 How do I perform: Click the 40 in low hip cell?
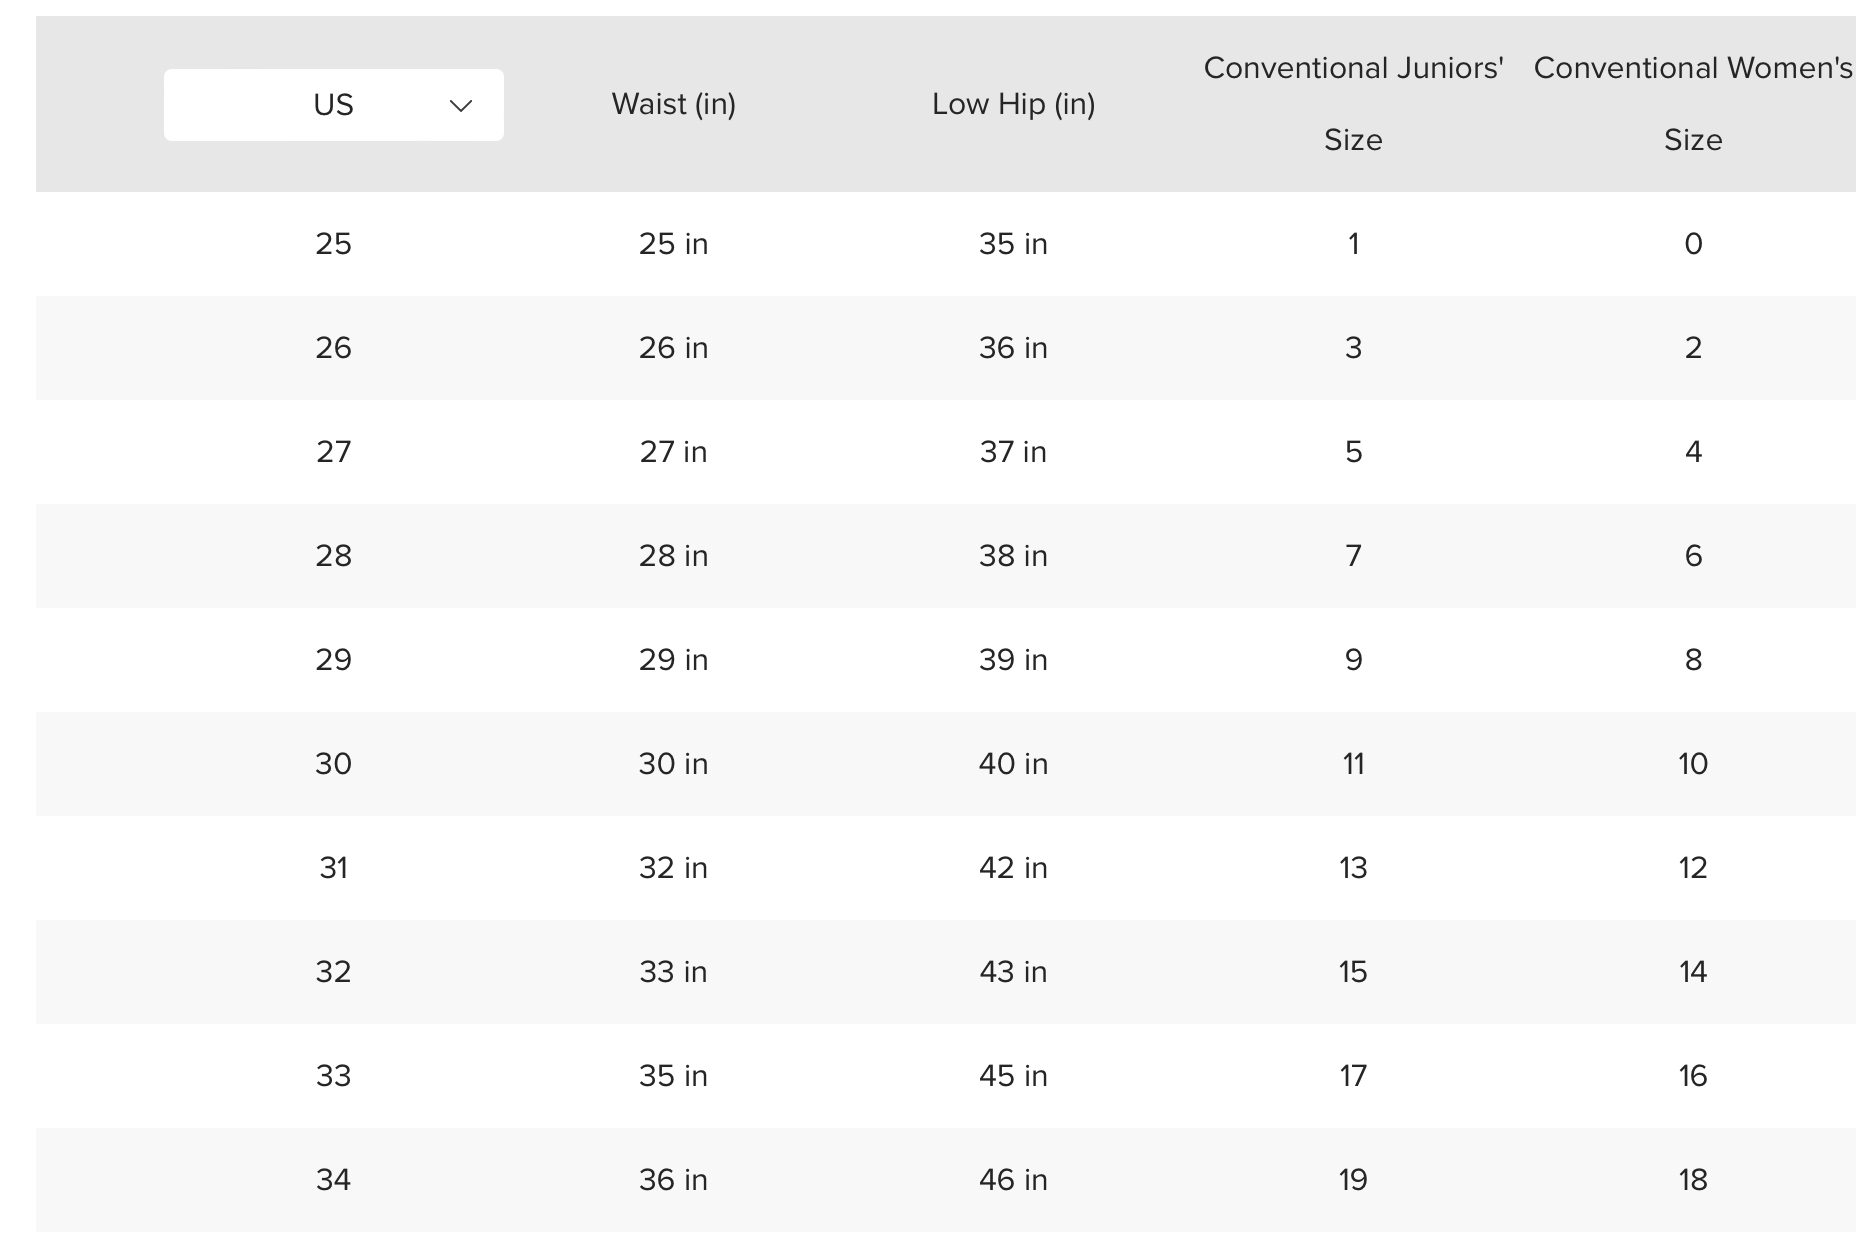click(1013, 764)
